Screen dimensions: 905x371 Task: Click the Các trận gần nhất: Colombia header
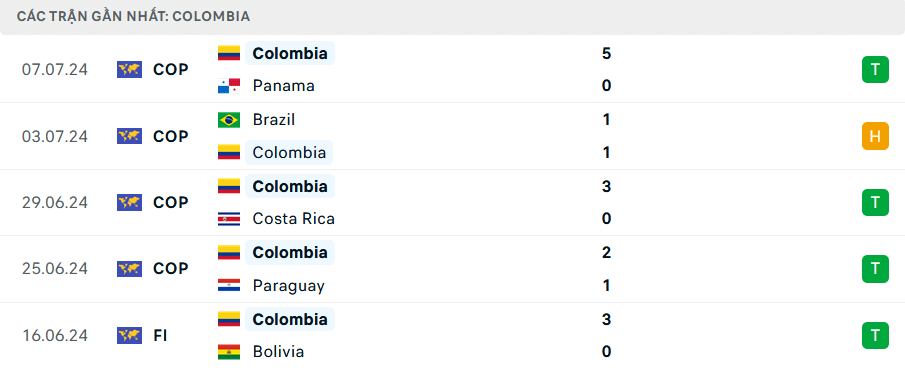point(133,17)
